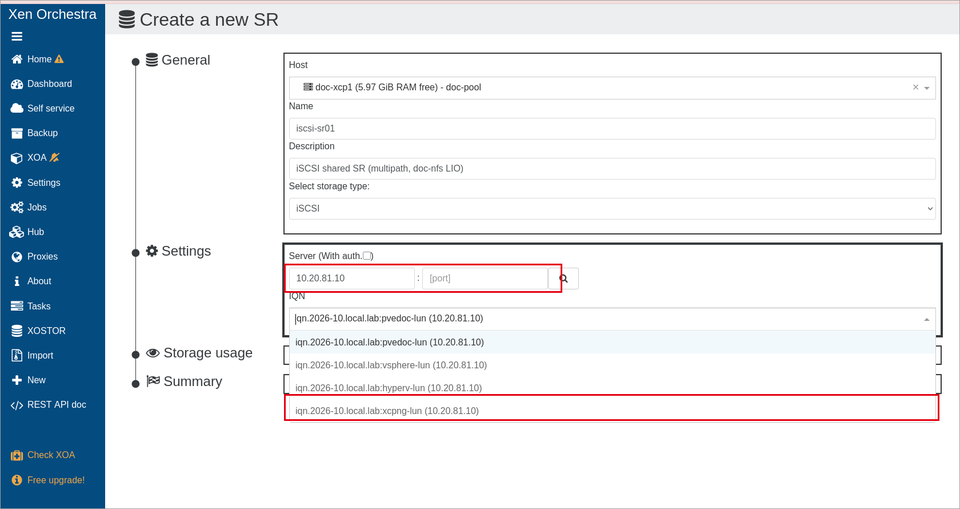Click the port input field
This screenshot has width=960, height=509.
coord(485,278)
